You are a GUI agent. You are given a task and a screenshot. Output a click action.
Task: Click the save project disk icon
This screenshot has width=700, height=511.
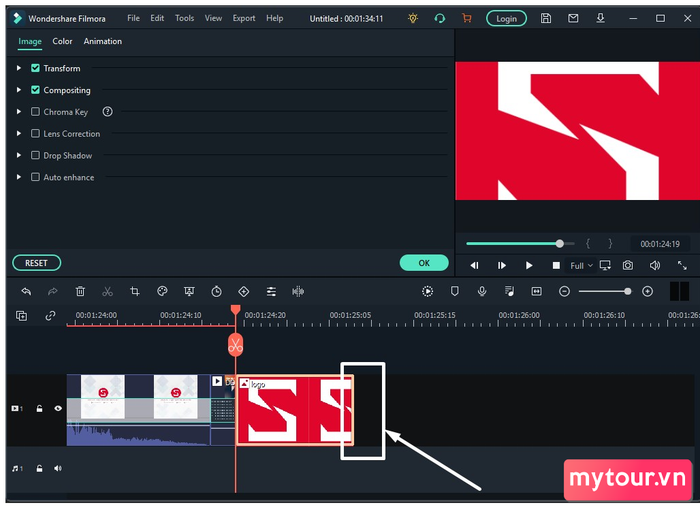point(546,18)
